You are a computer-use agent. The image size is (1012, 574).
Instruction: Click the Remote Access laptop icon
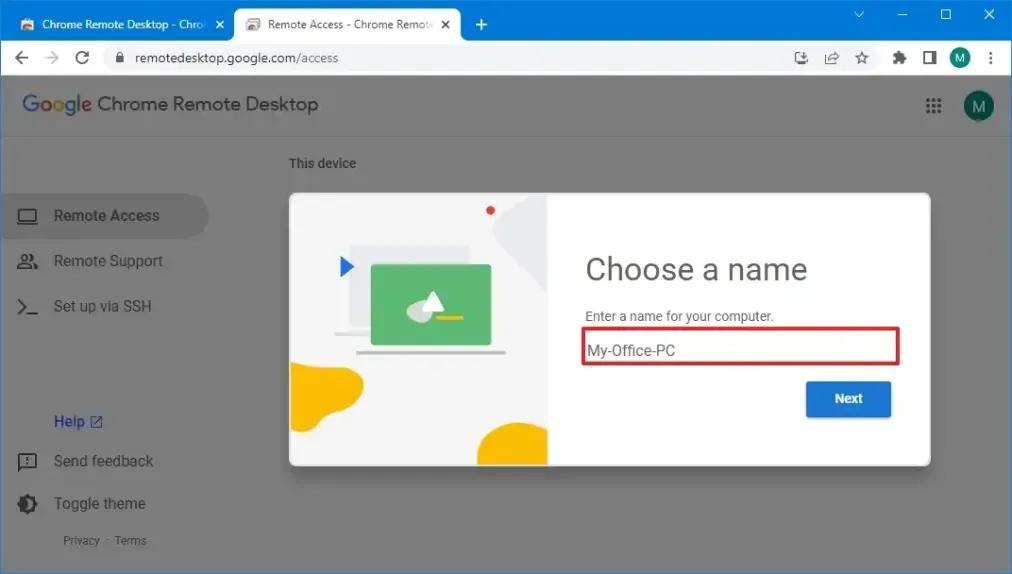[x=27, y=216]
